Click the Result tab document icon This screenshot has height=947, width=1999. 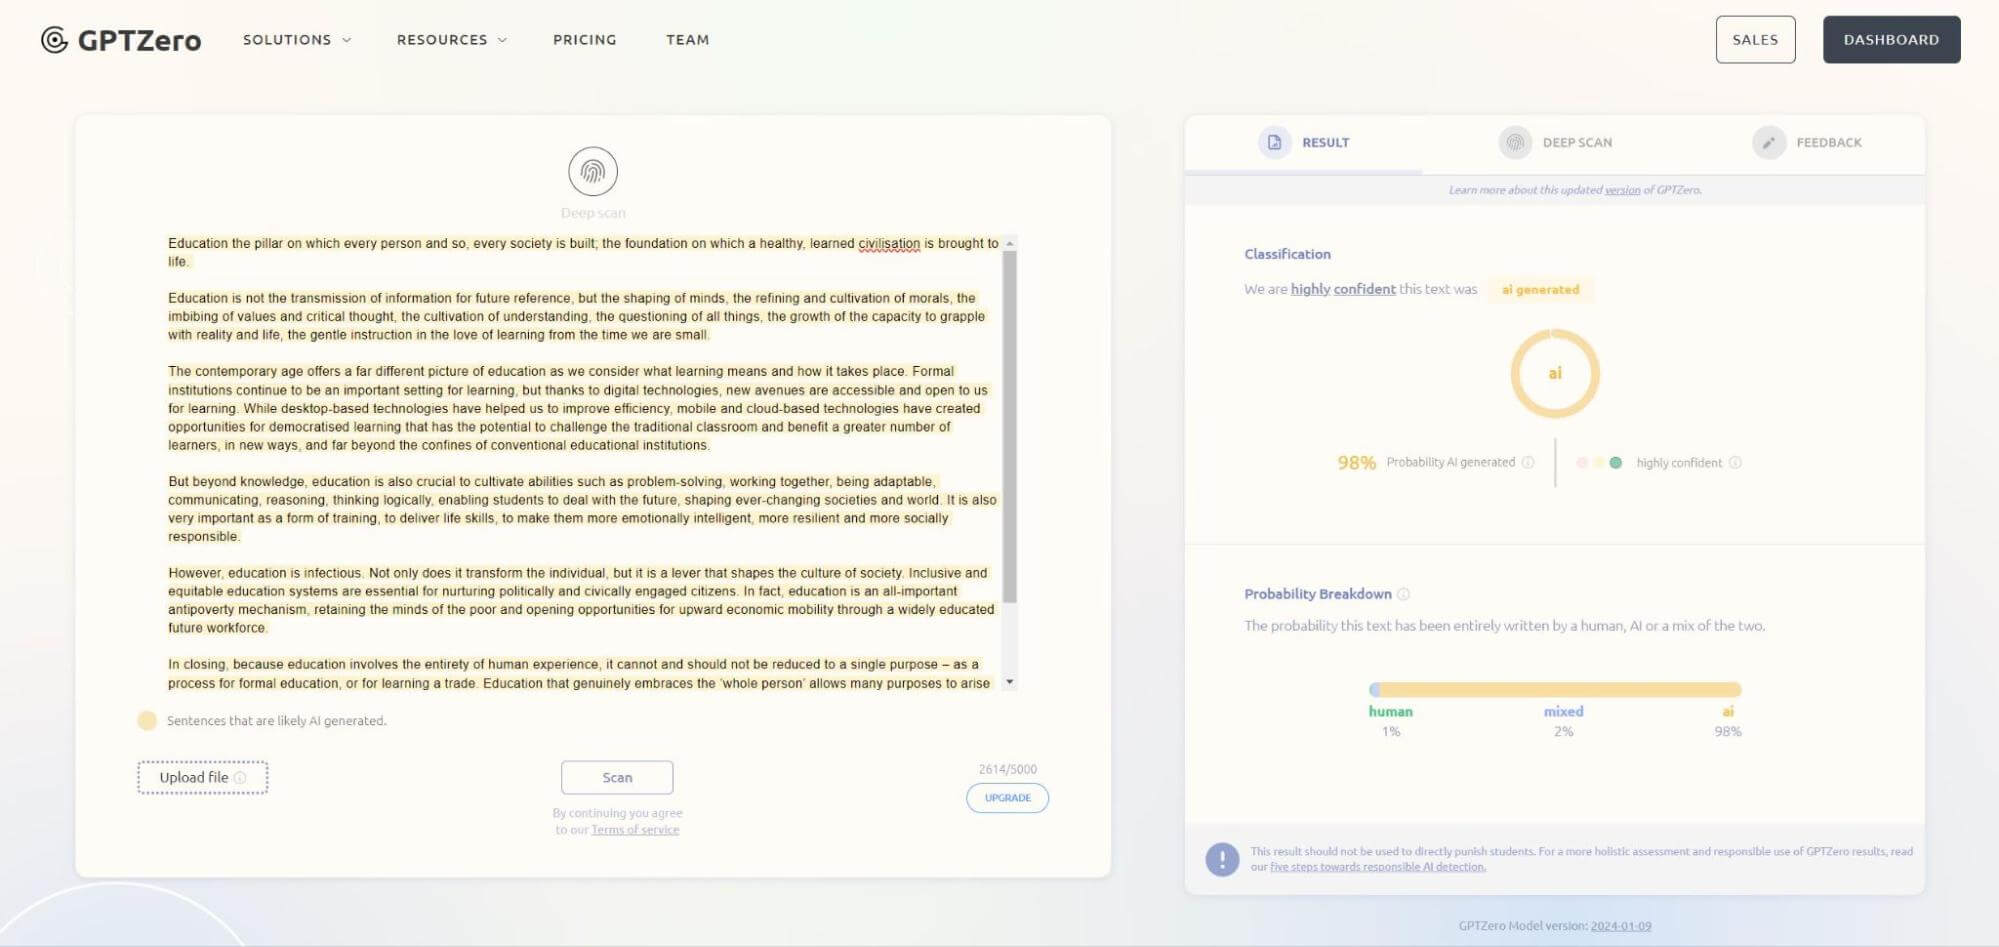tap(1274, 142)
